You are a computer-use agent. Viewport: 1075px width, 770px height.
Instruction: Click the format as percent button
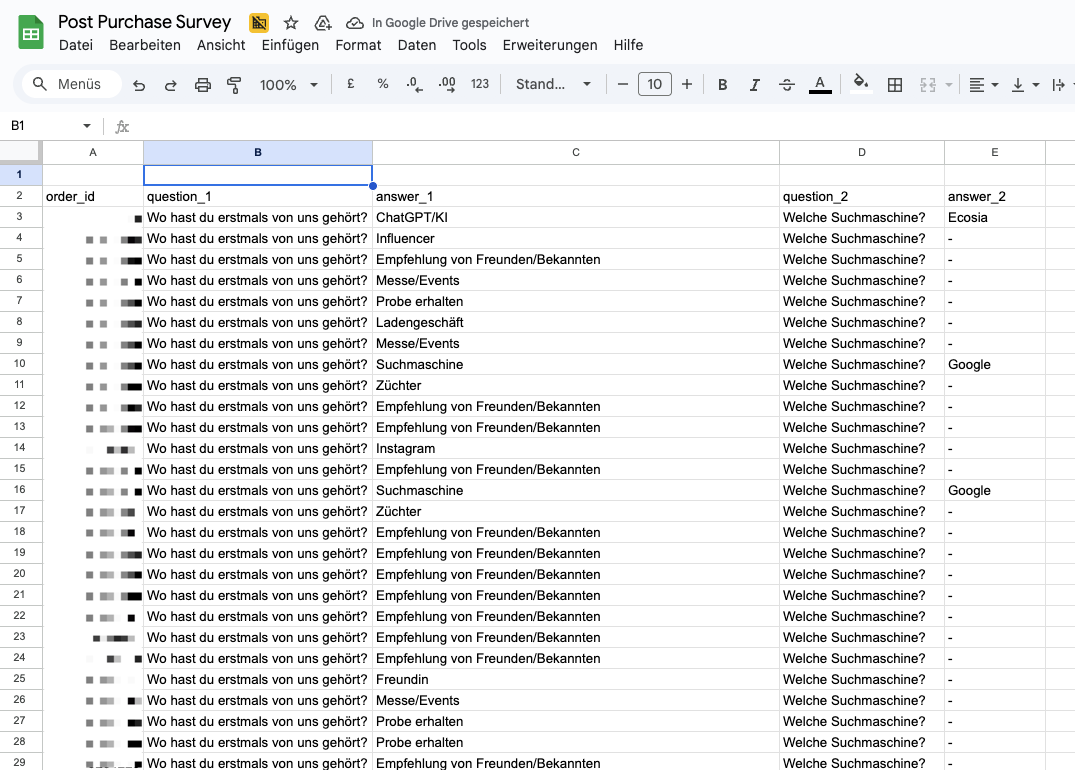coord(383,85)
